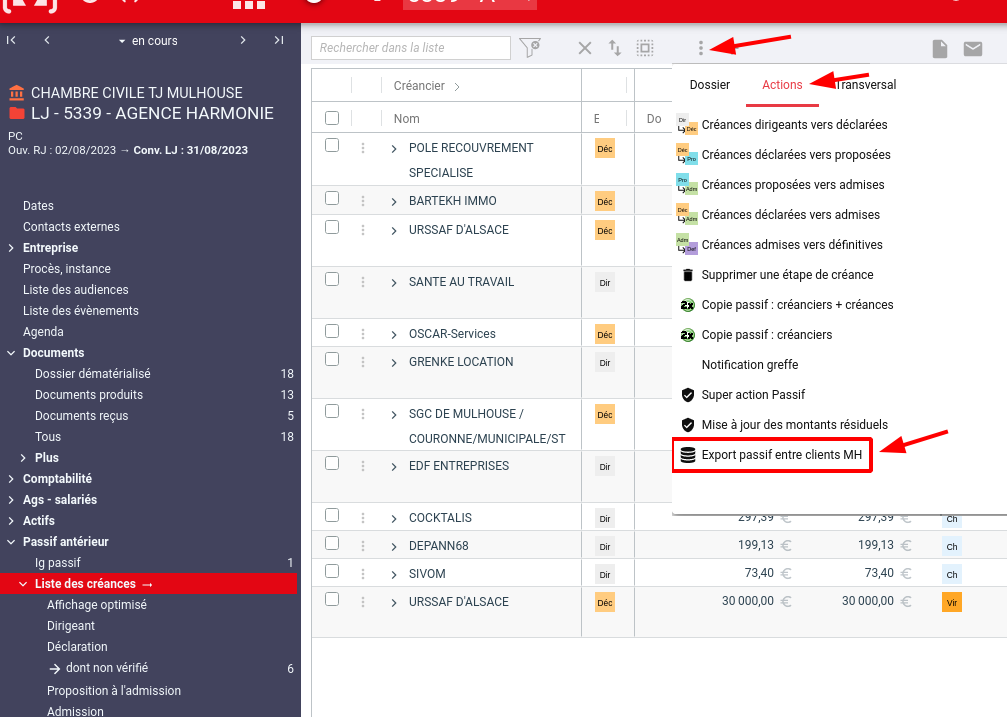Check the DEPANN68 row checkbox
Image resolution: width=1007 pixels, height=717 pixels.
point(332,544)
